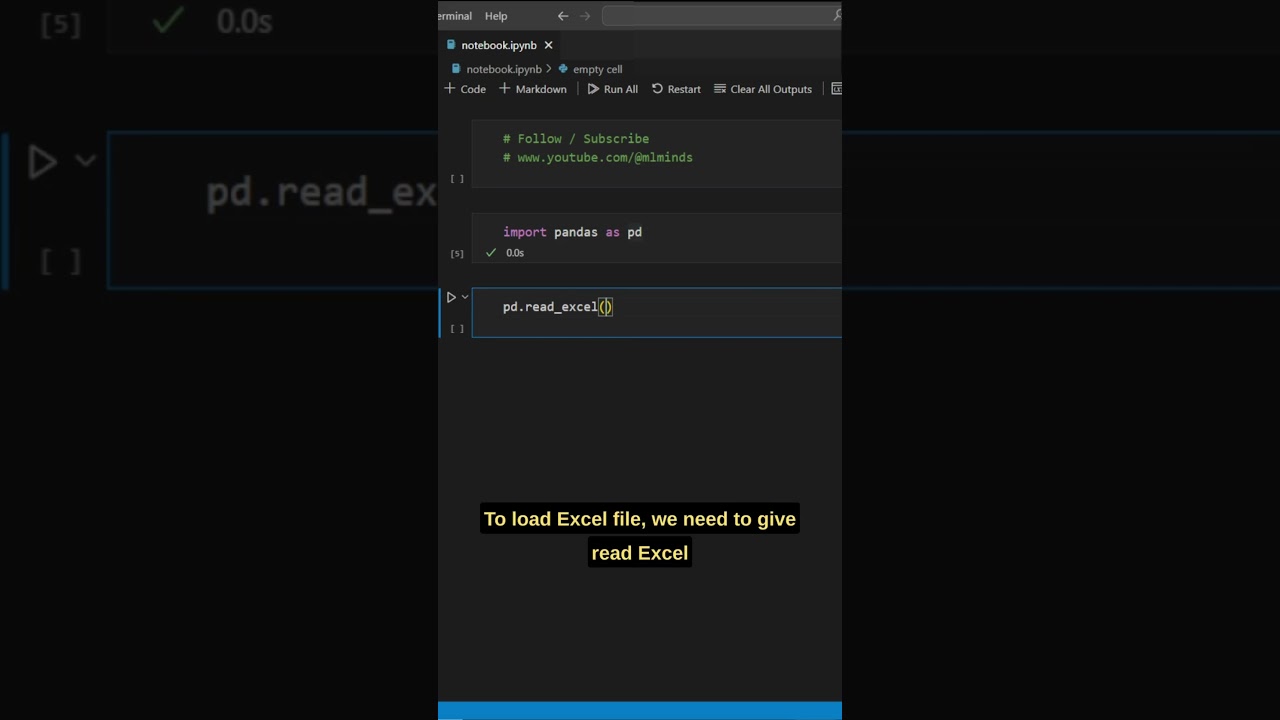Screen dimensions: 1280x720
Task: Click the variables icon at toolbar right edge
Action: point(837,89)
